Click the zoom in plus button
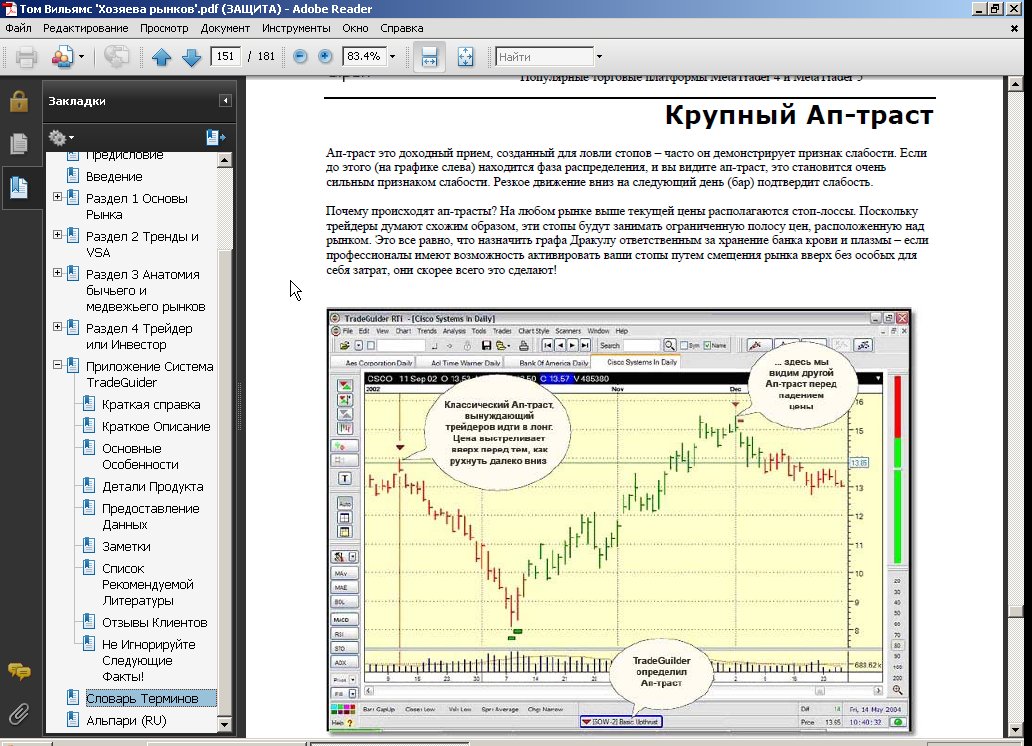 coord(325,57)
